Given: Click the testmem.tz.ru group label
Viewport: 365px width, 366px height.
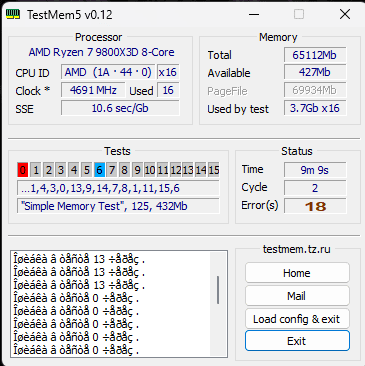Looking at the screenshot, I should pos(297,249).
